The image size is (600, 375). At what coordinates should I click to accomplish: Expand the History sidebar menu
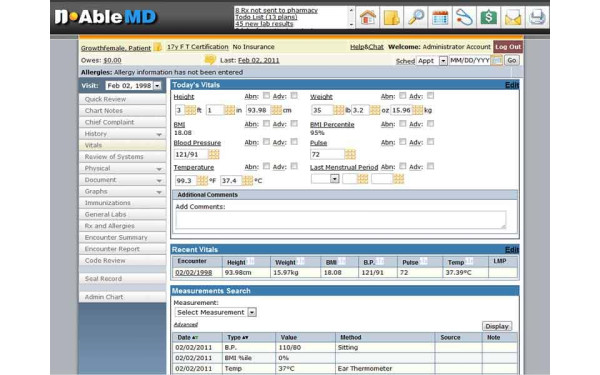159,134
